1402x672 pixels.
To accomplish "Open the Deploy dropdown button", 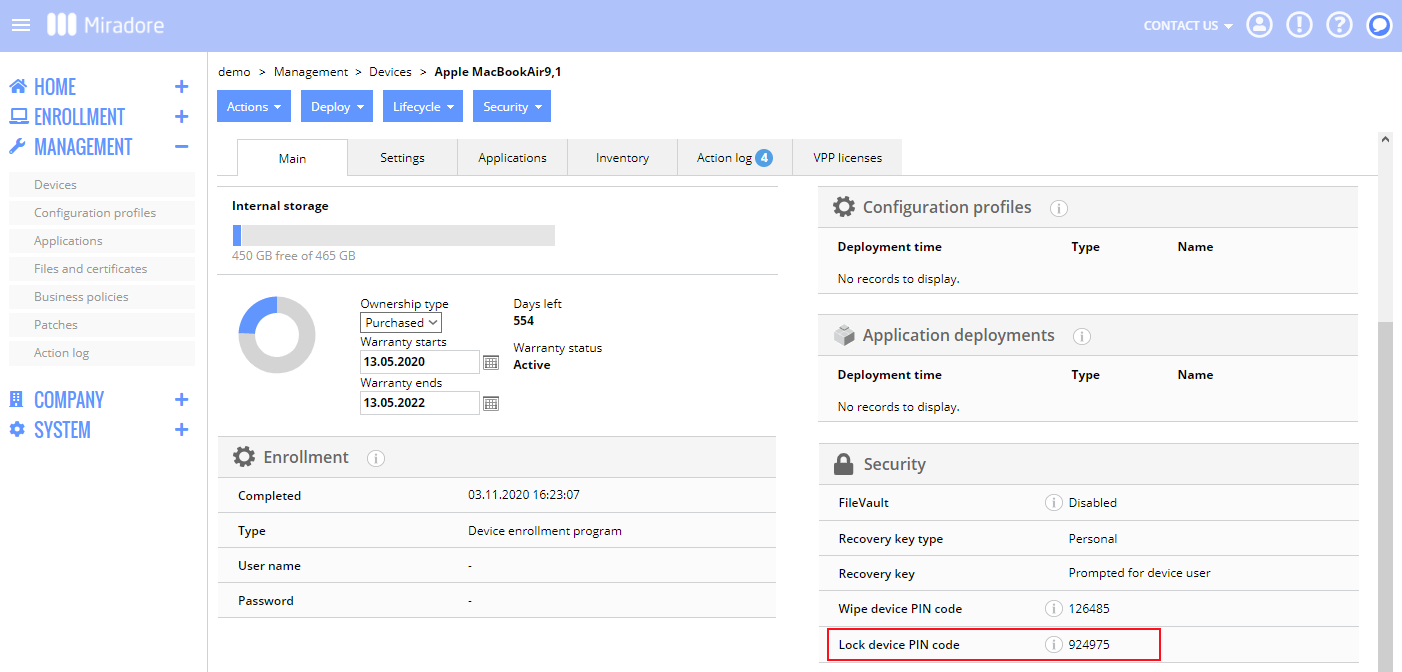I will [x=337, y=107].
